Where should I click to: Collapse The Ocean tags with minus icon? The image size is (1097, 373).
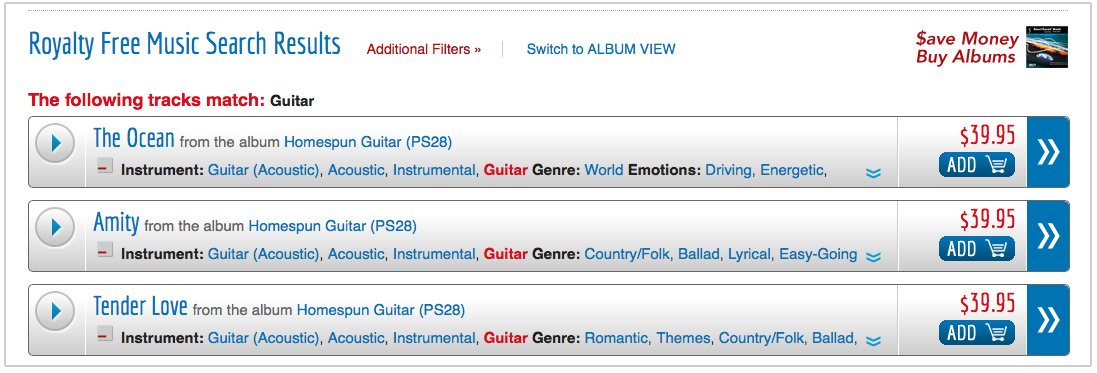(105, 167)
